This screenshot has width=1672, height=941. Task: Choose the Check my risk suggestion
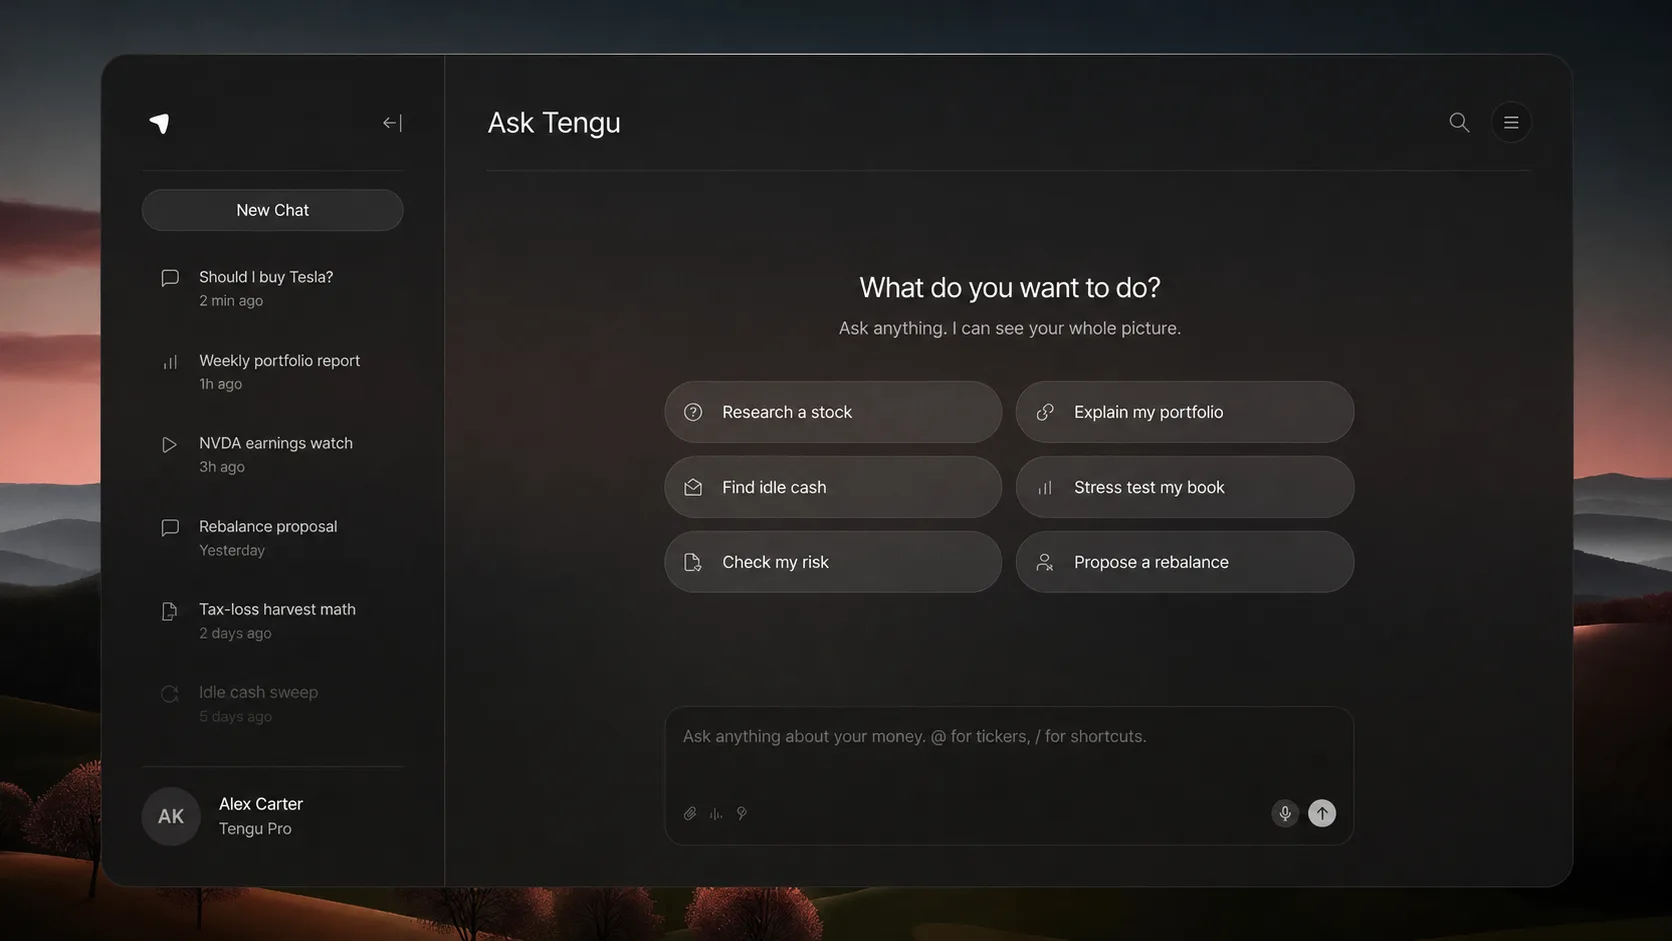pos(833,562)
